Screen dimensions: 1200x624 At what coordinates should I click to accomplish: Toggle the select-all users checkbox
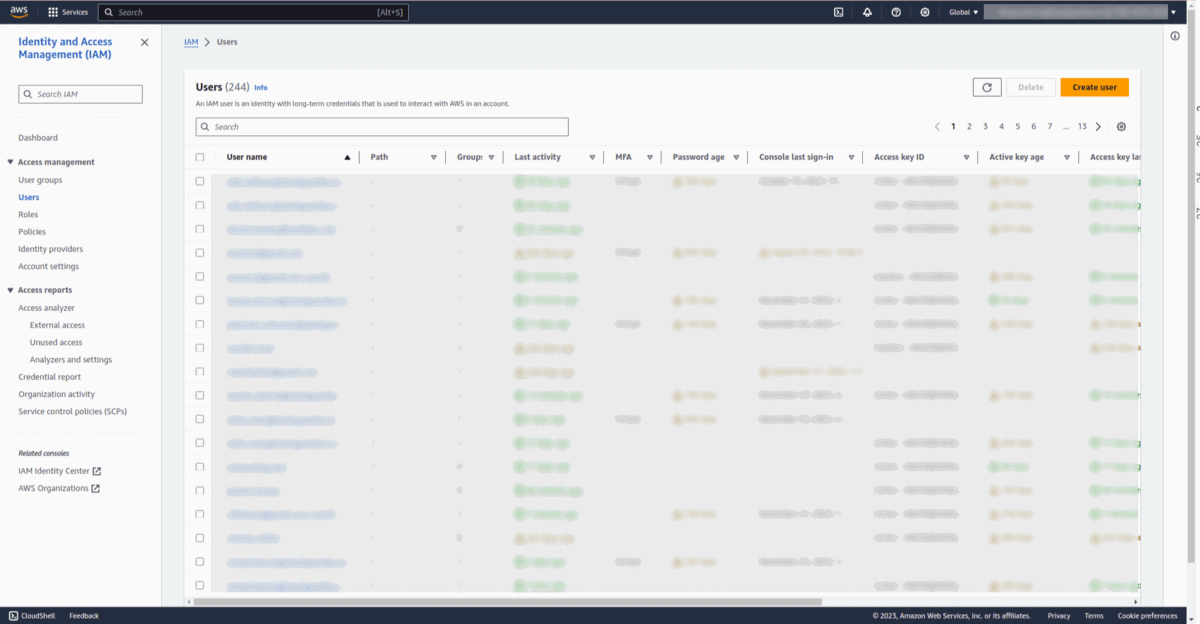(x=200, y=157)
